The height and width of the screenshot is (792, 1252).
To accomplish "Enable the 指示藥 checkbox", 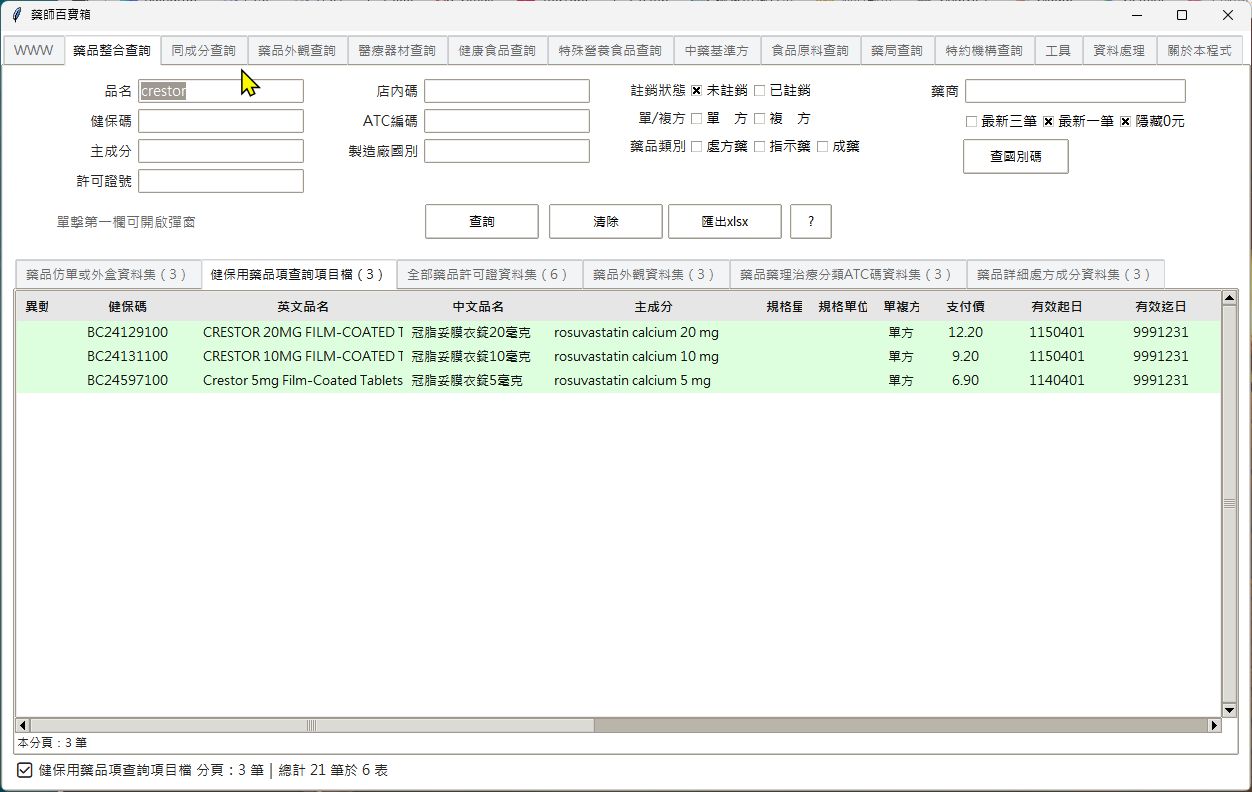I will [759, 147].
